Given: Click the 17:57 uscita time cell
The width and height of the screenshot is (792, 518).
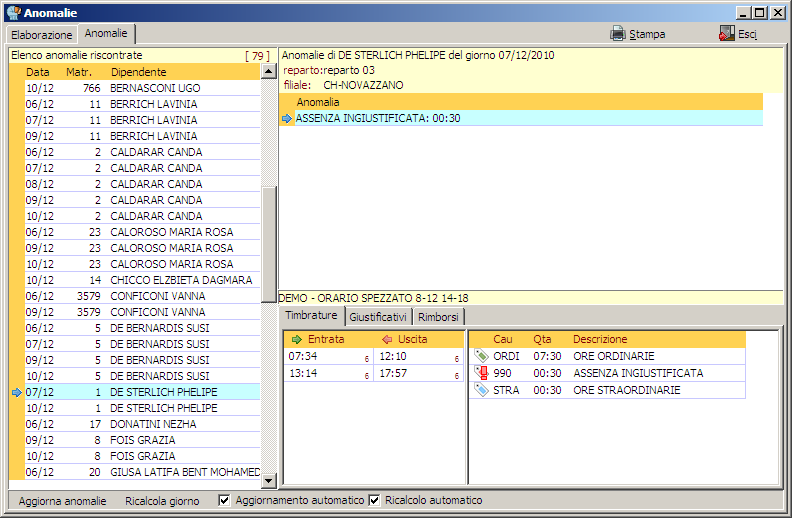Looking at the screenshot, I should point(418,374).
